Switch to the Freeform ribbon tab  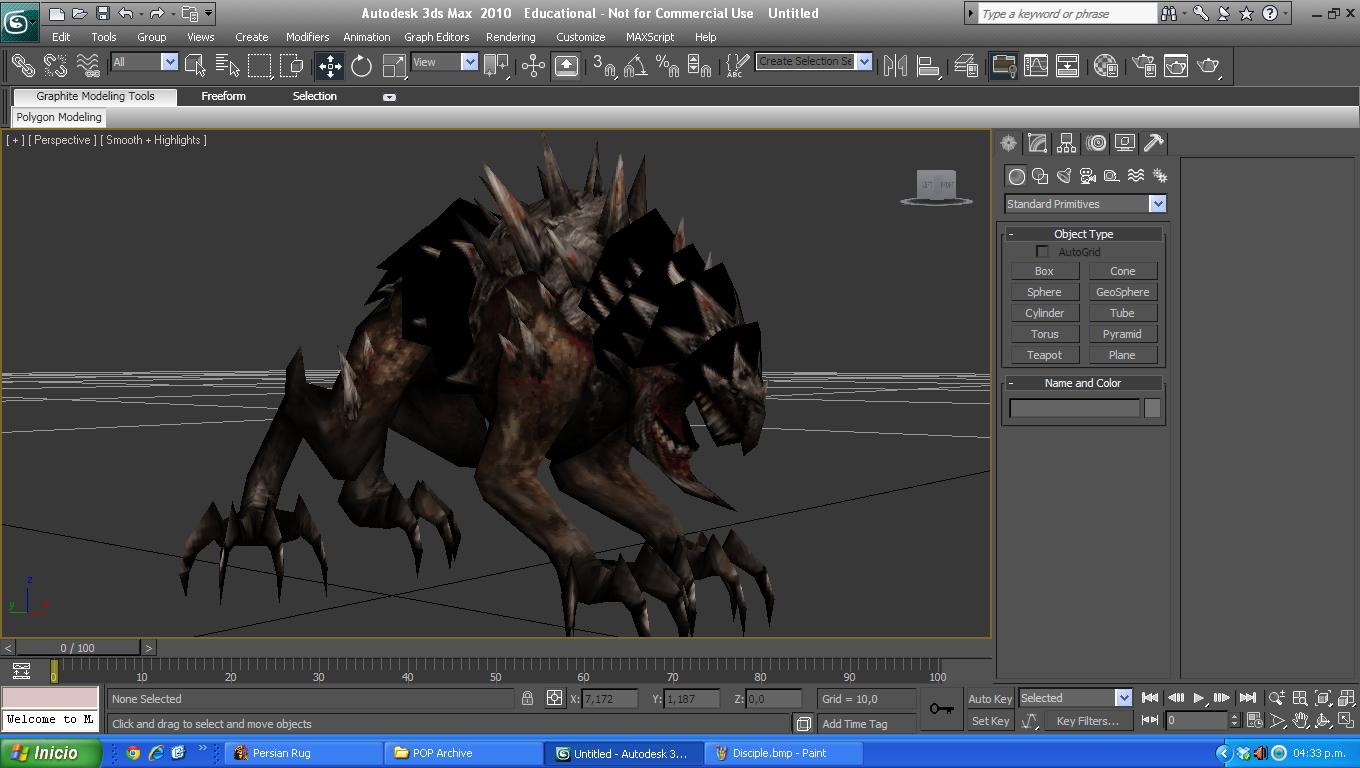pos(223,96)
